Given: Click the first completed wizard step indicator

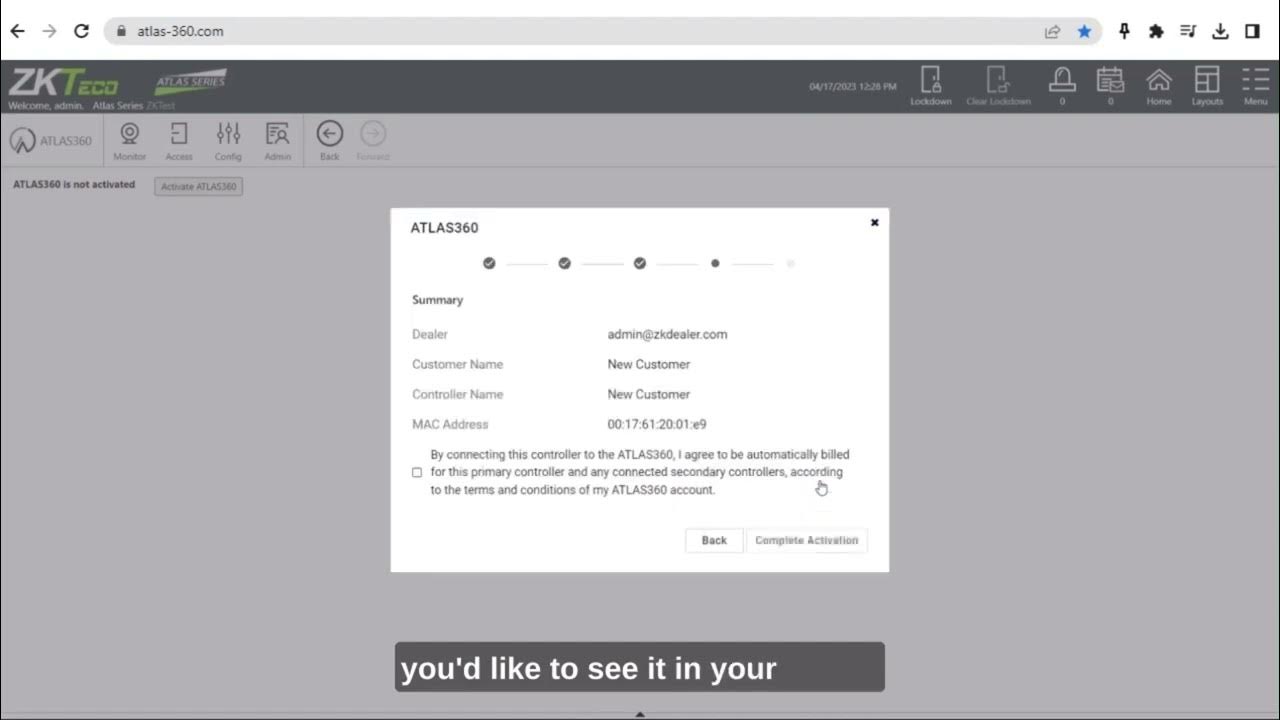Looking at the screenshot, I should pyautogui.click(x=489, y=263).
